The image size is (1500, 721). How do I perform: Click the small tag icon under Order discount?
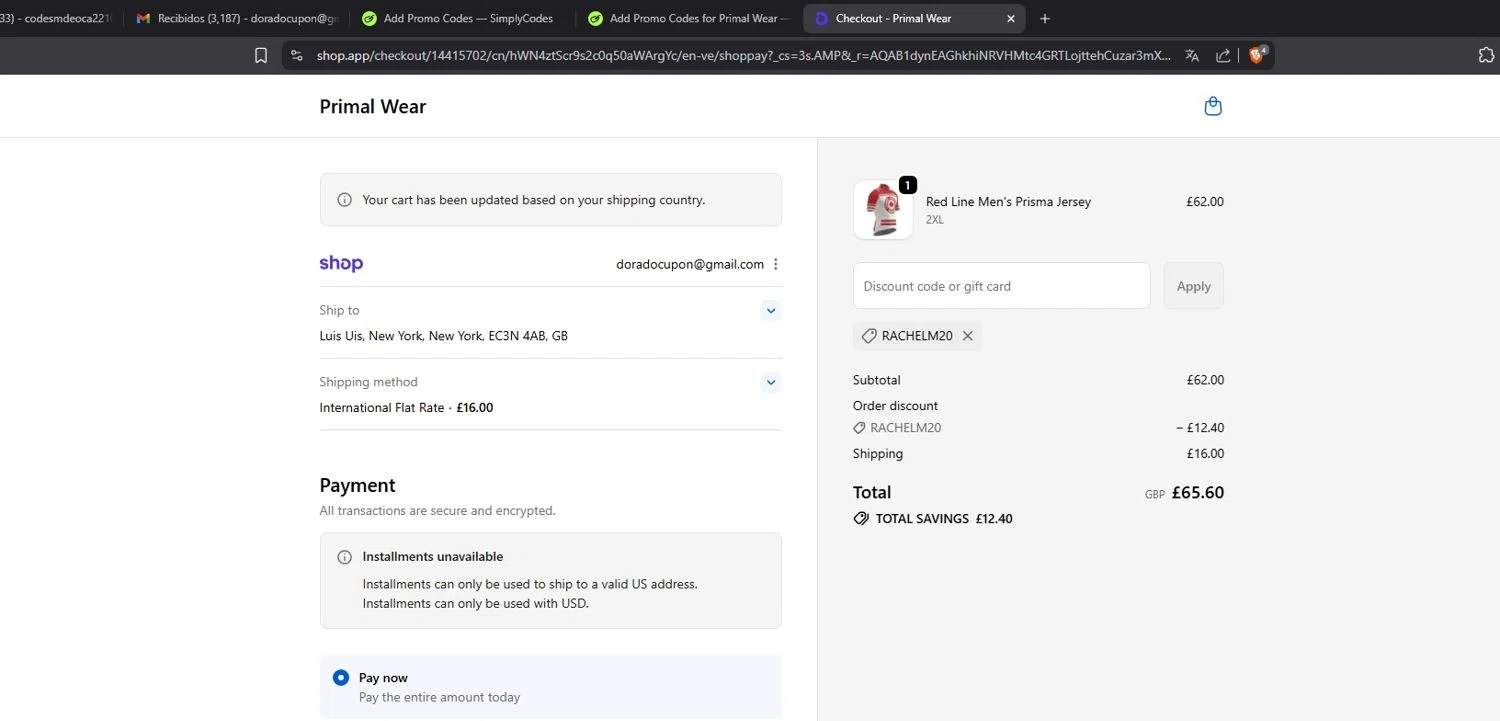[859, 428]
